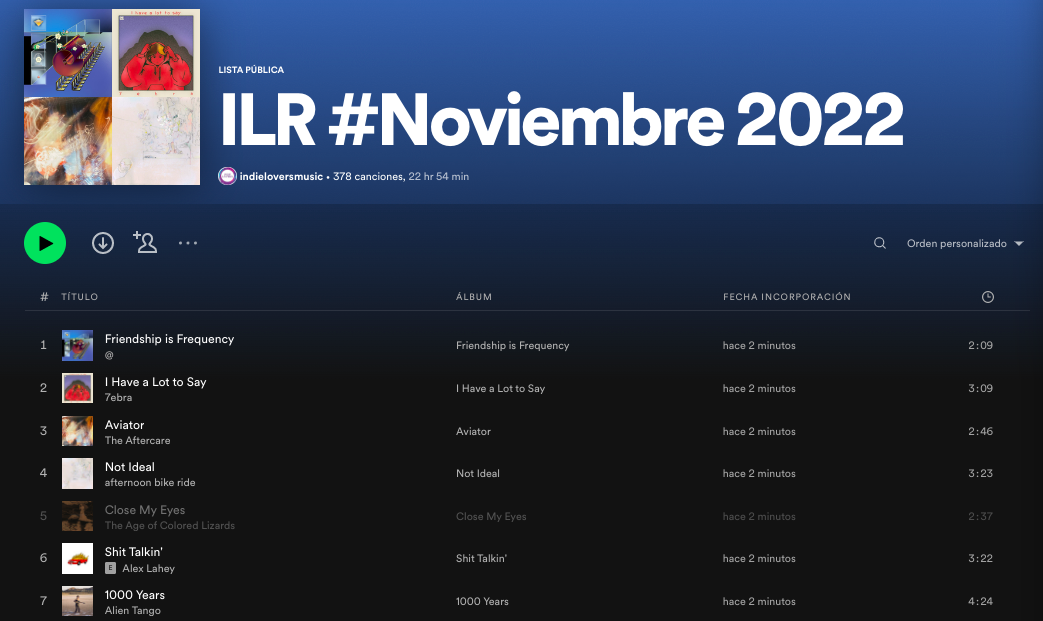This screenshot has width=1043, height=621.
Task: Click the 3:22 duration of Shit Talkin'
Action: pos(980,559)
